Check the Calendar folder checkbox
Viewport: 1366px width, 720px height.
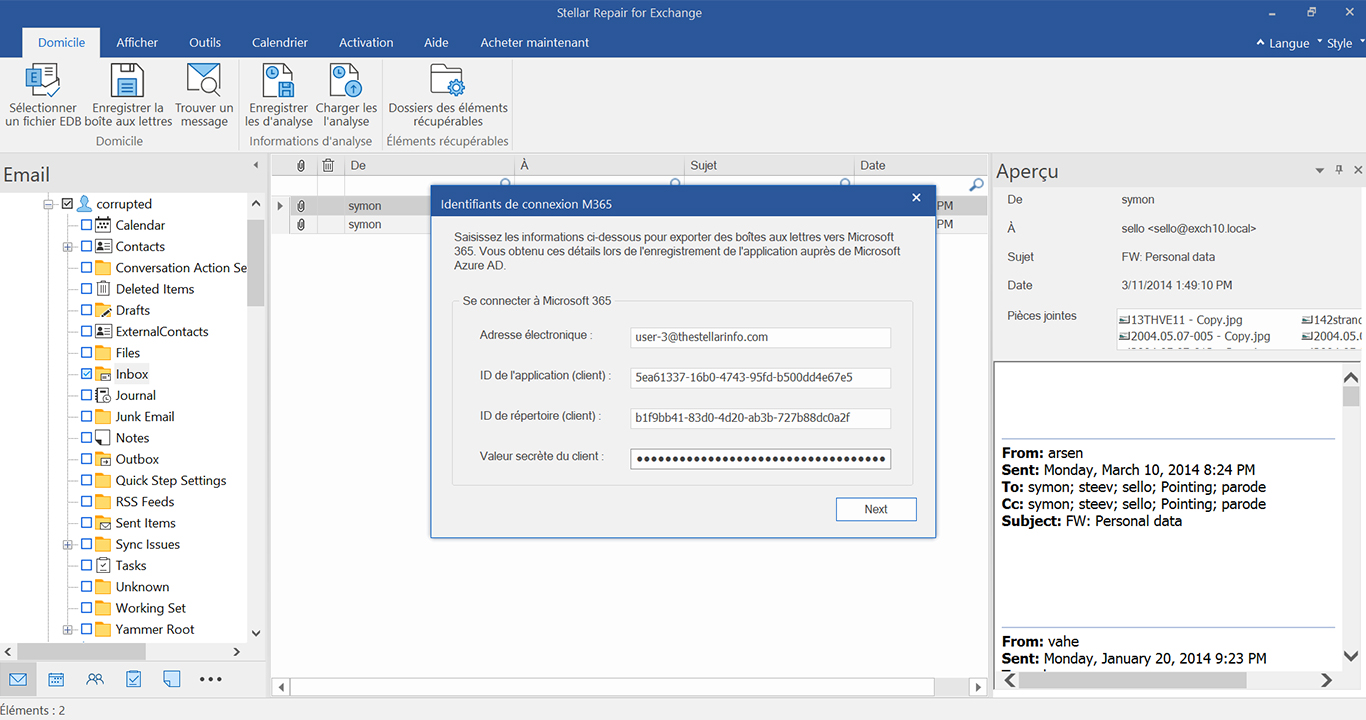click(x=86, y=225)
